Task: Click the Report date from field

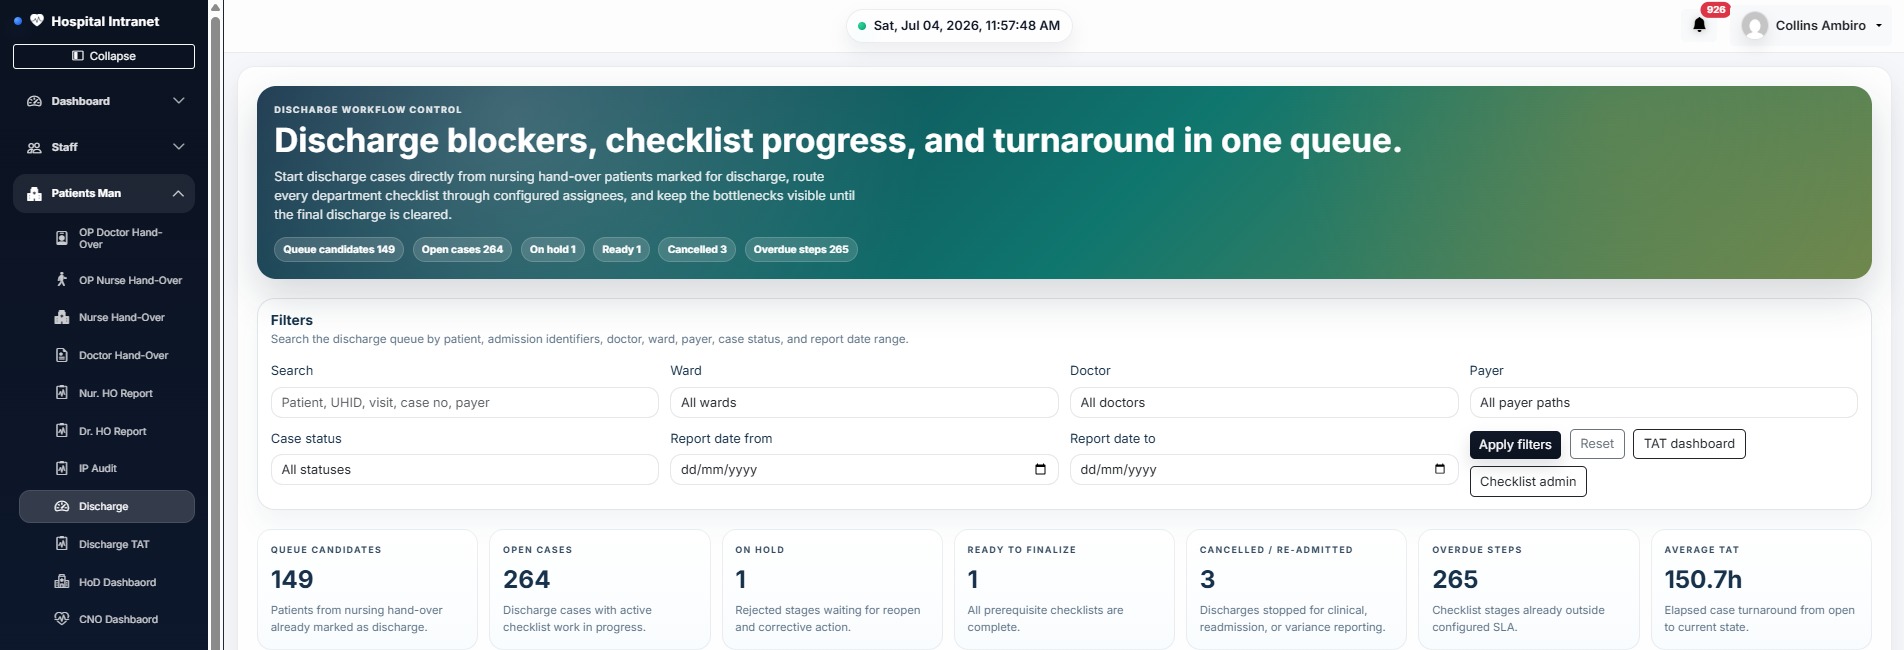Action: [x=864, y=469]
